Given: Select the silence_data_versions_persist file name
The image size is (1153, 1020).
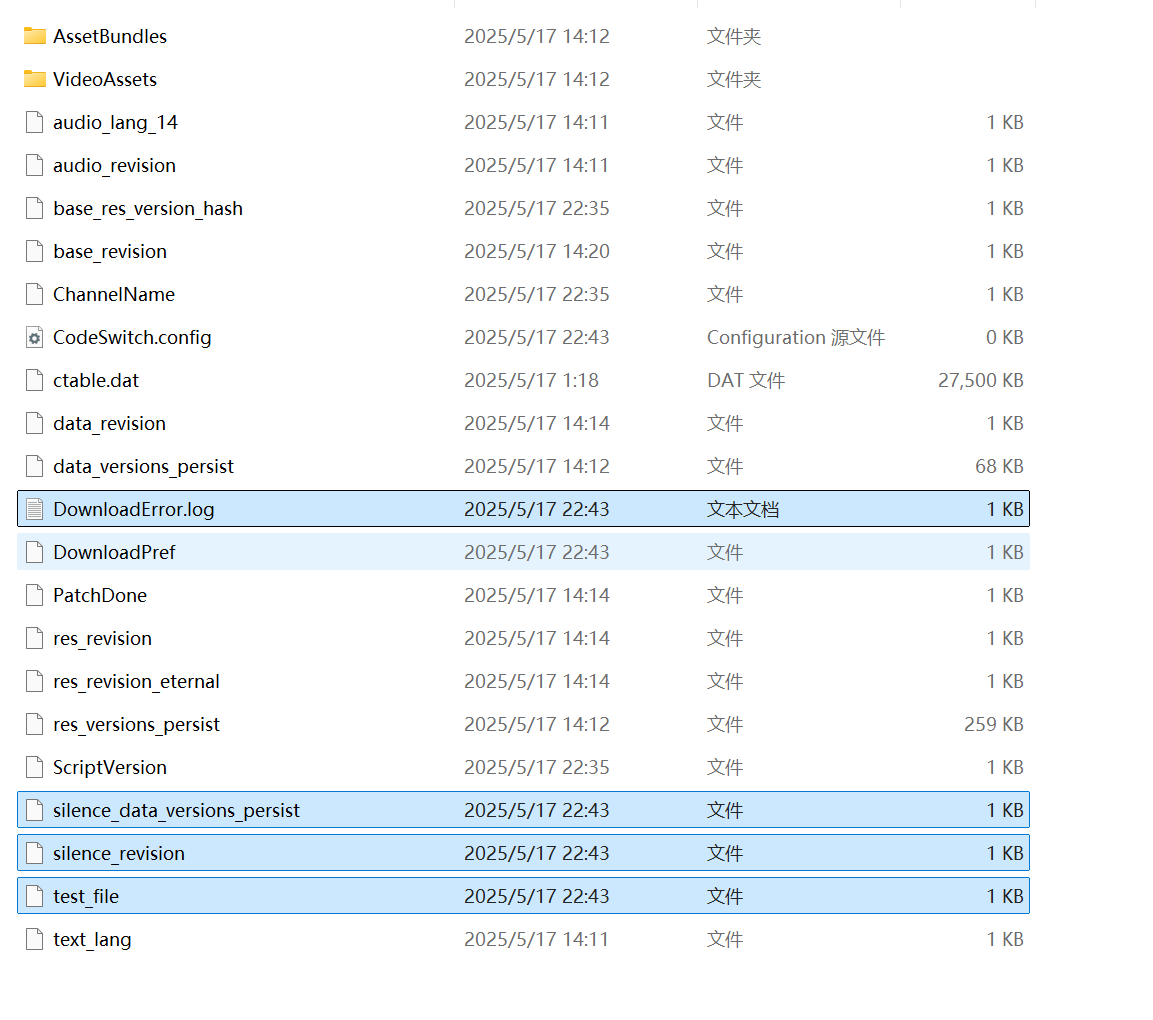Looking at the screenshot, I should (176, 810).
